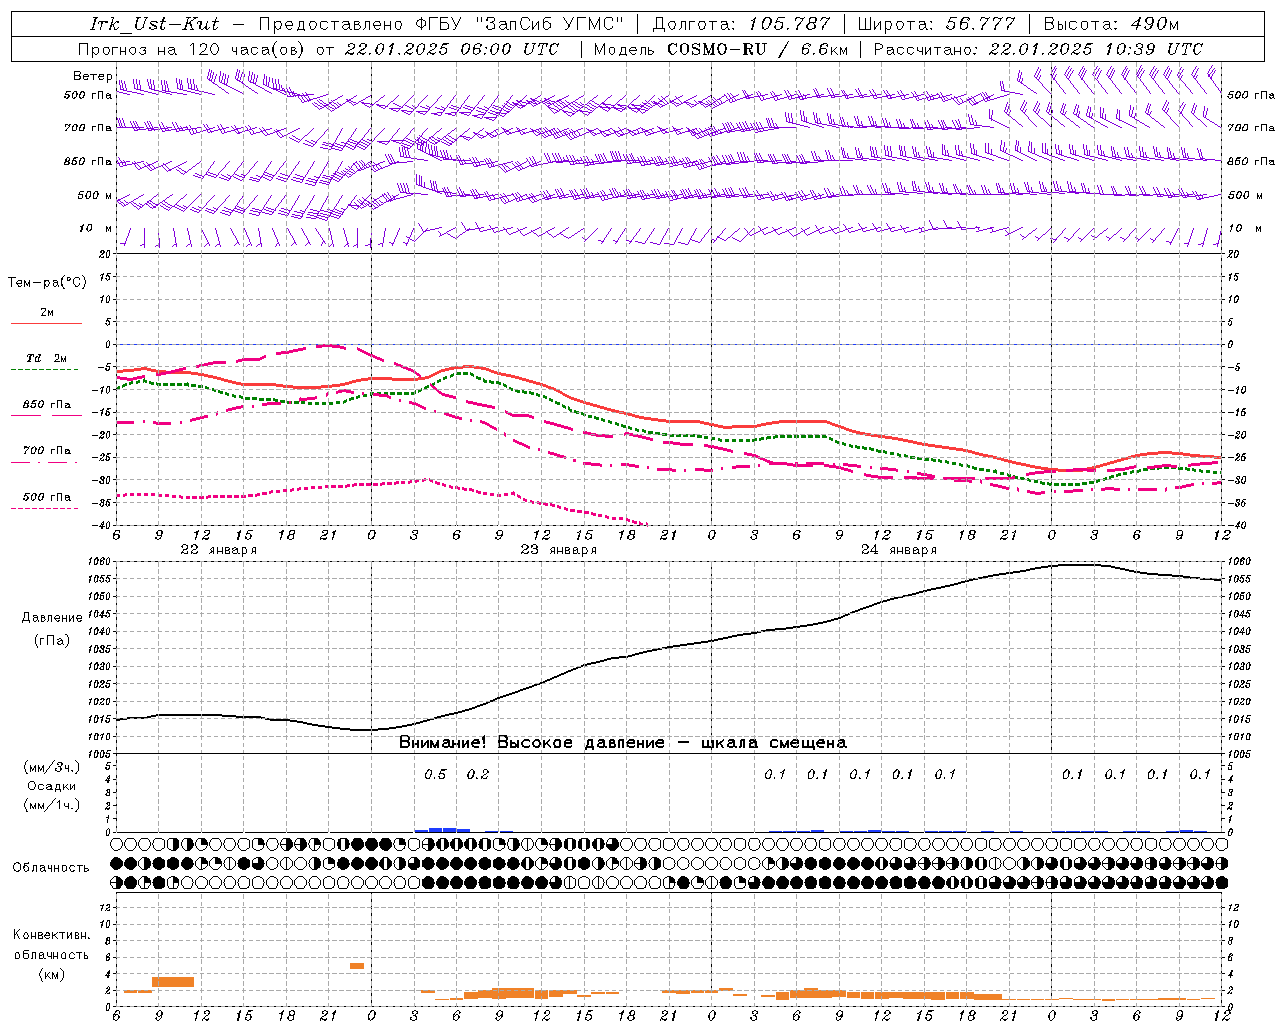This screenshot has height=1024, width=1280.
Task: Click the 500 м wind level label on left
Action: pos(96,195)
